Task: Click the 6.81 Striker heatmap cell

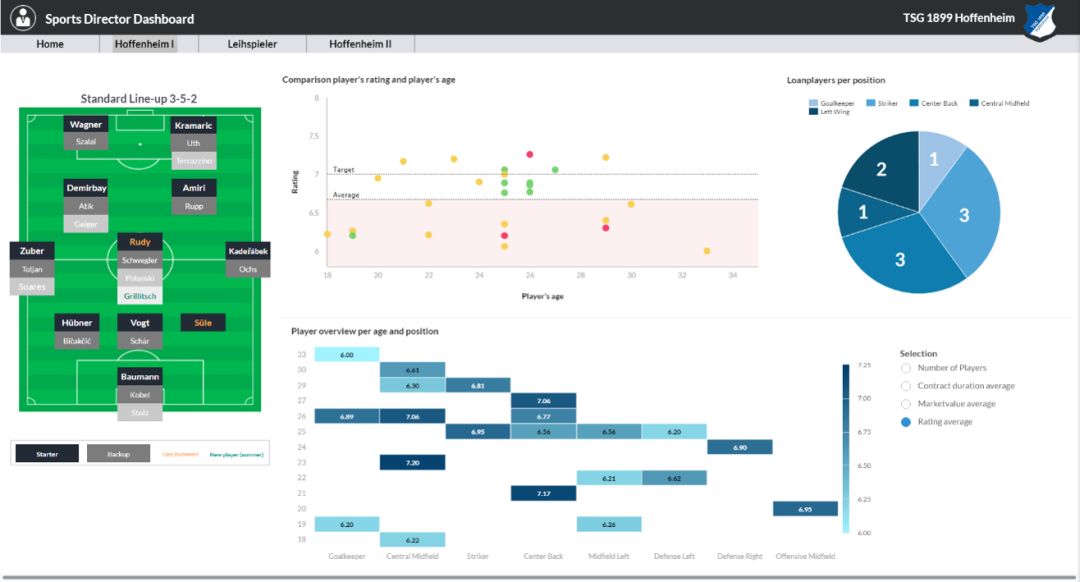Action: click(x=477, y=386)
